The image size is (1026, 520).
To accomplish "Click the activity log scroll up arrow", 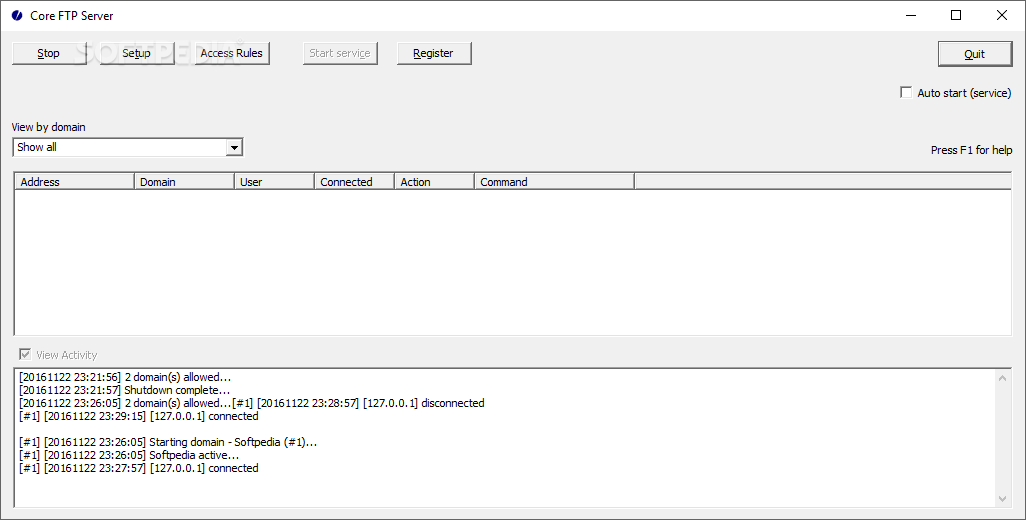I will click(x=1002, y=378).
